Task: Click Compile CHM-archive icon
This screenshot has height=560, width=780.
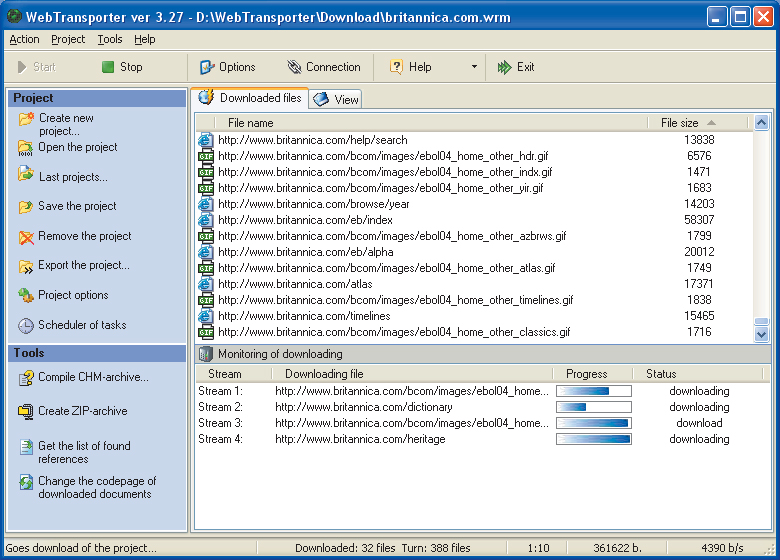Action: tap(26, 378)
